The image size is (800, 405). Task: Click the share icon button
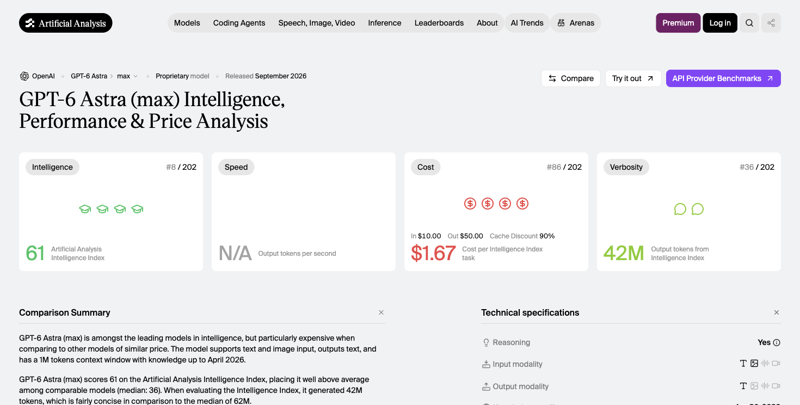pyautogui.click(x=771, y=23)
